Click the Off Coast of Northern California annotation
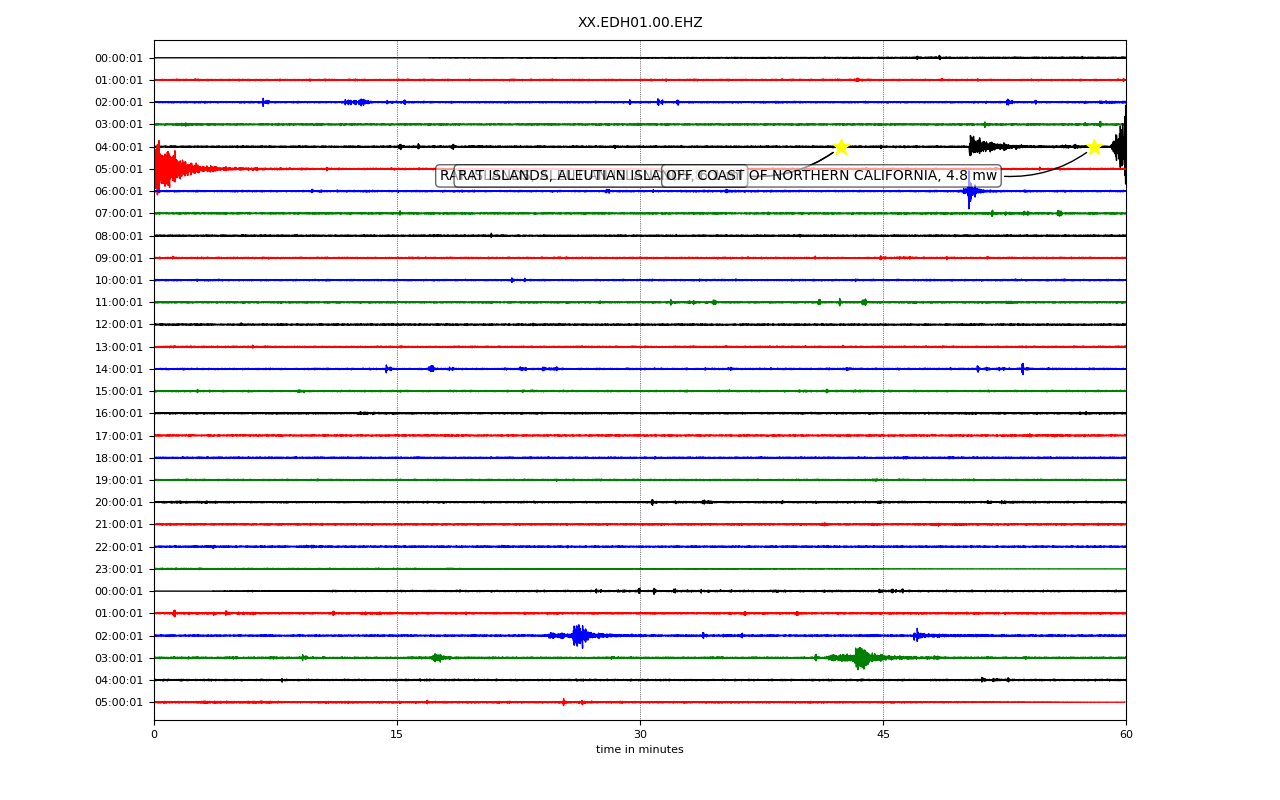The width and height of the screenshot is (1280, 800). [831, 176]
